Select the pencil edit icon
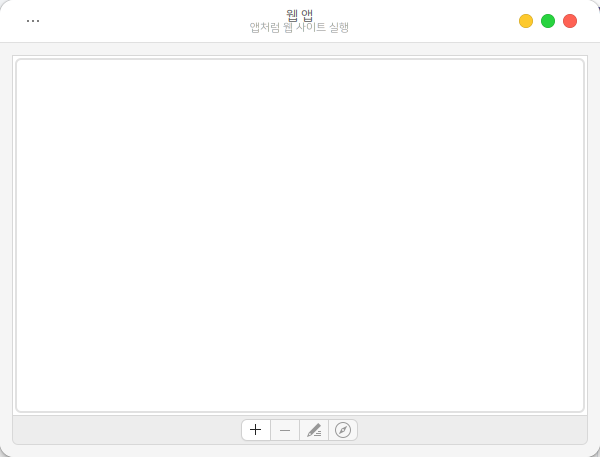 click(x=314, y=430)
